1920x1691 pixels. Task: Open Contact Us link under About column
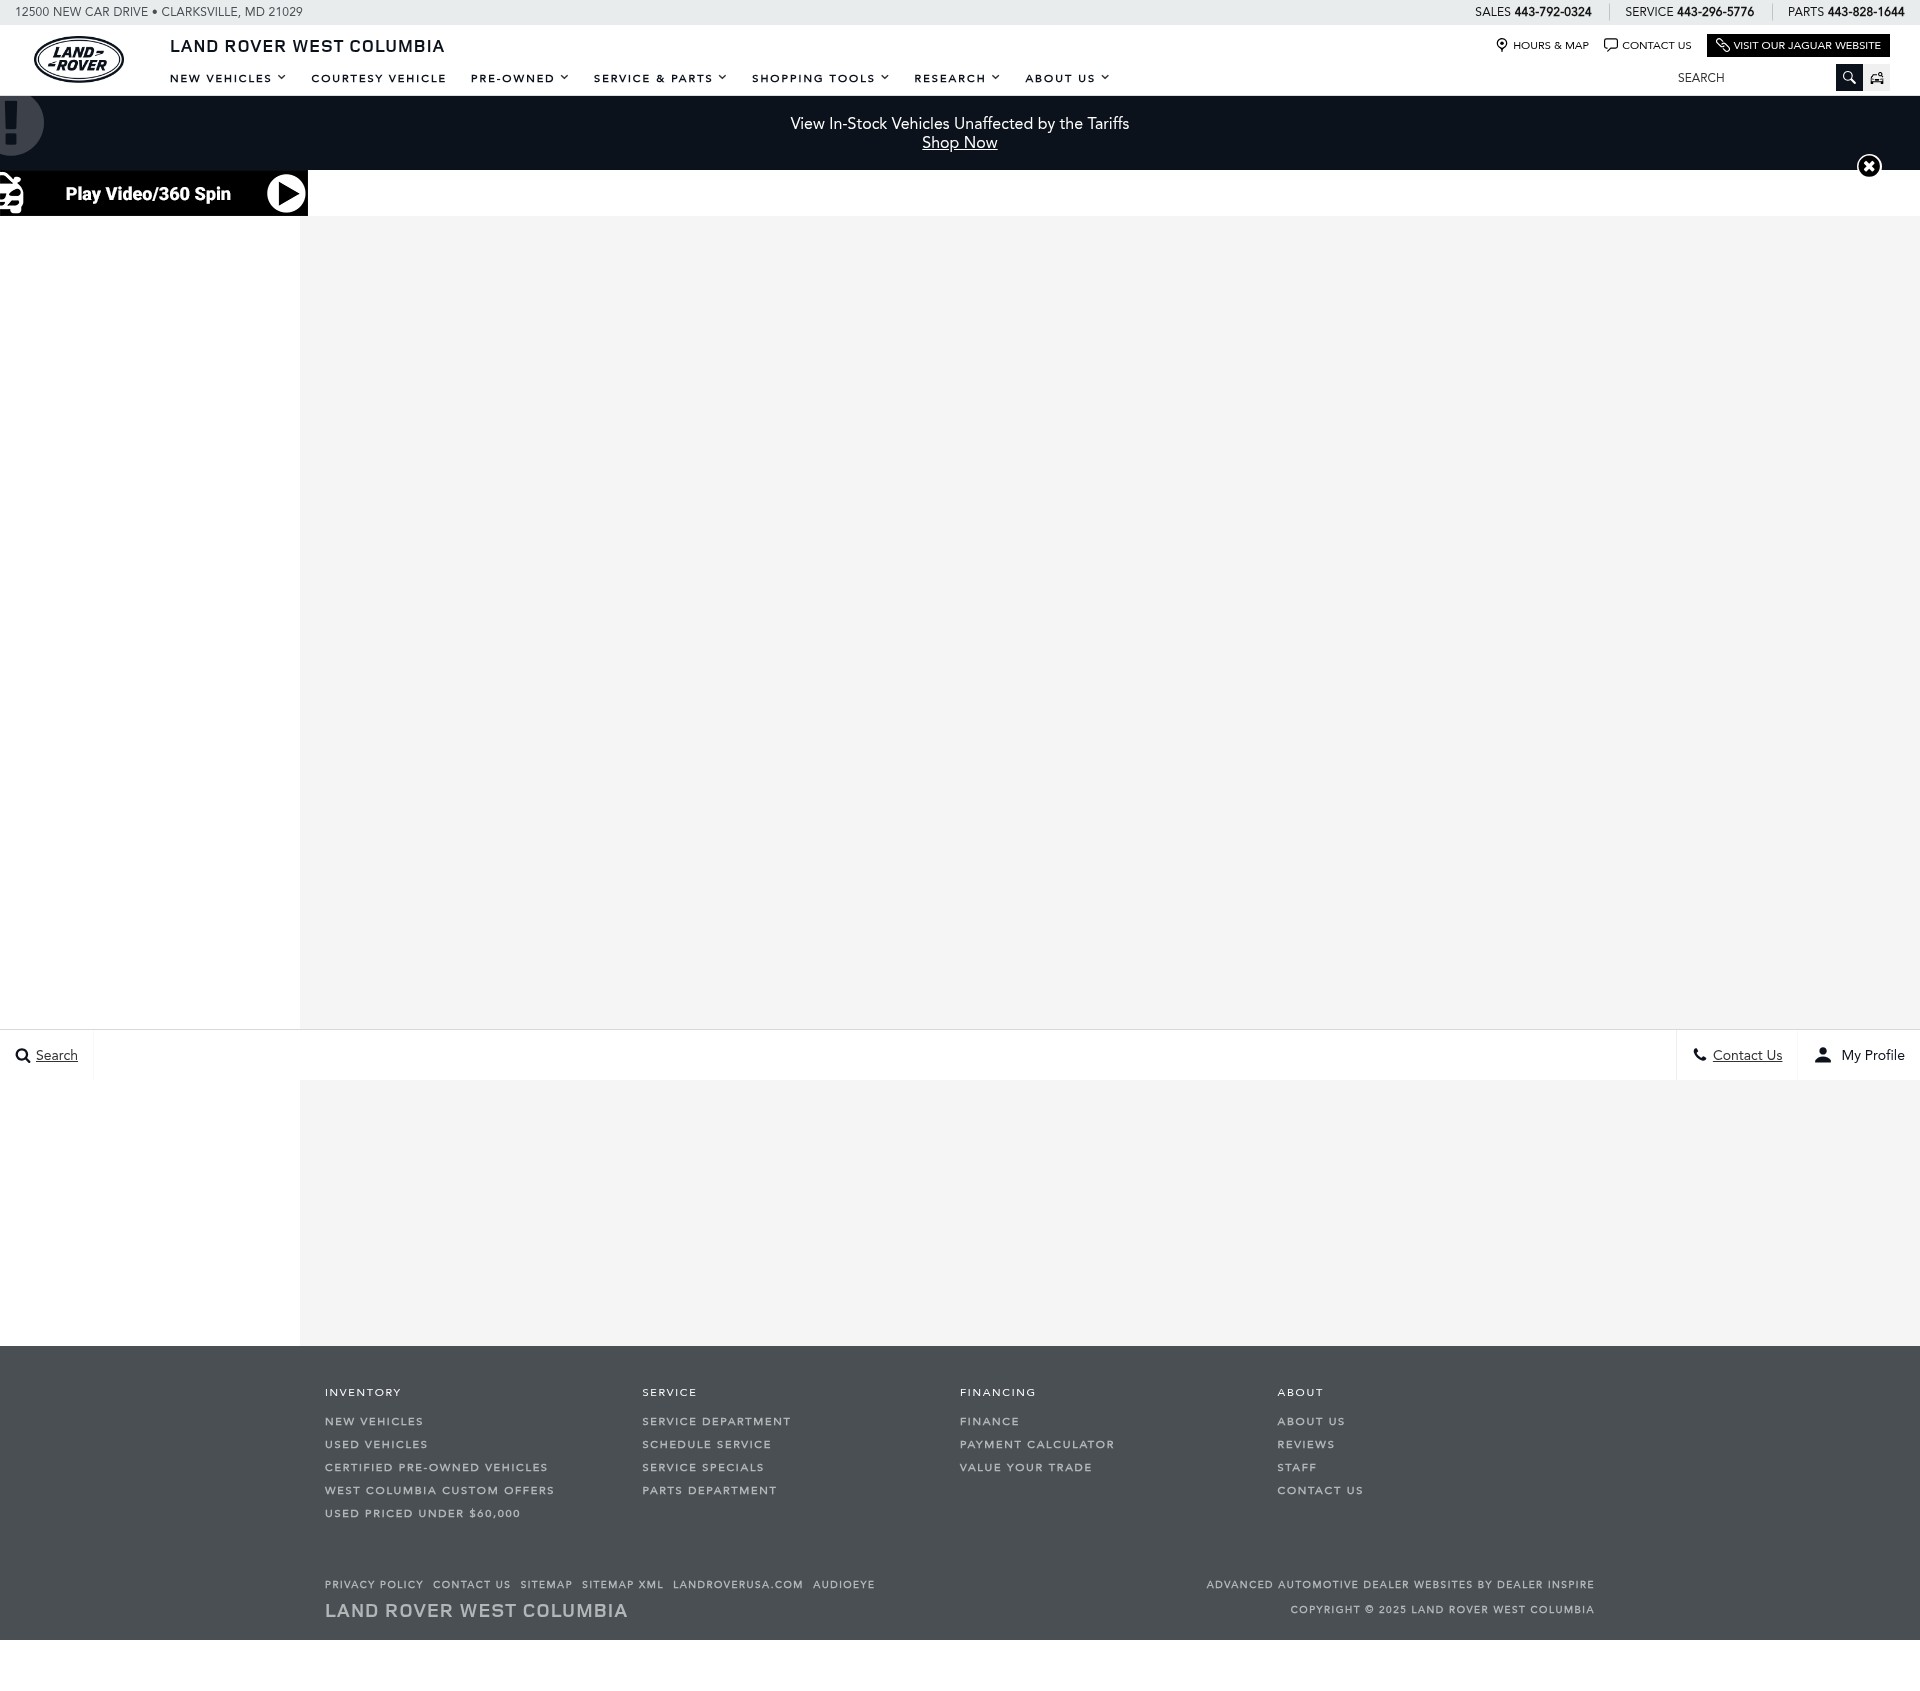(x=1319, y=1490)
